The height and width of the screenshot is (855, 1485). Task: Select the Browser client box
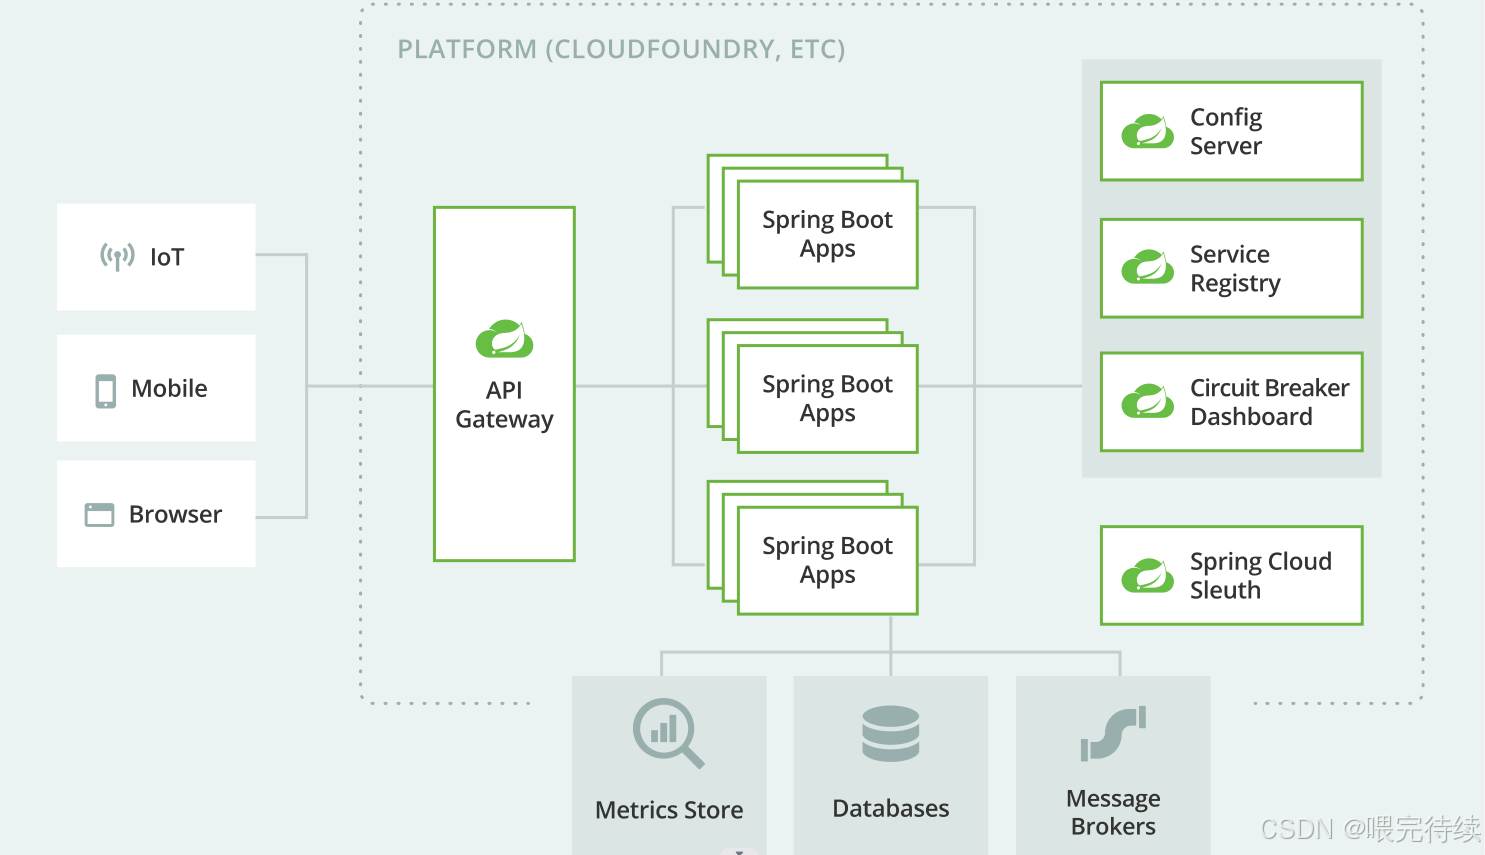click(156, 514)
